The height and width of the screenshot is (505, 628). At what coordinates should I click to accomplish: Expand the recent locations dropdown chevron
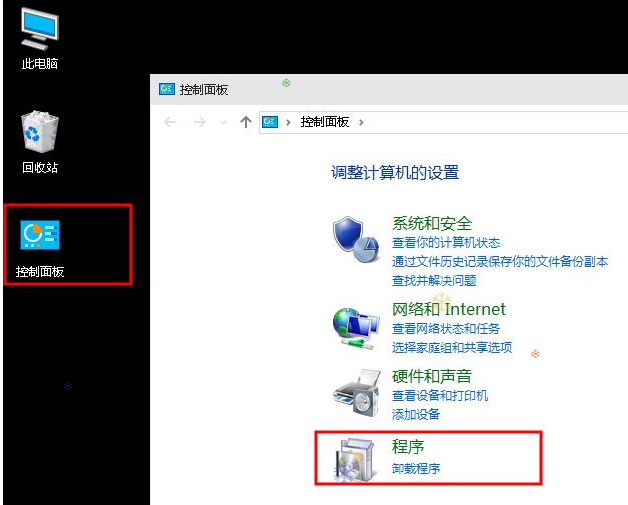(x=224, y=123)
